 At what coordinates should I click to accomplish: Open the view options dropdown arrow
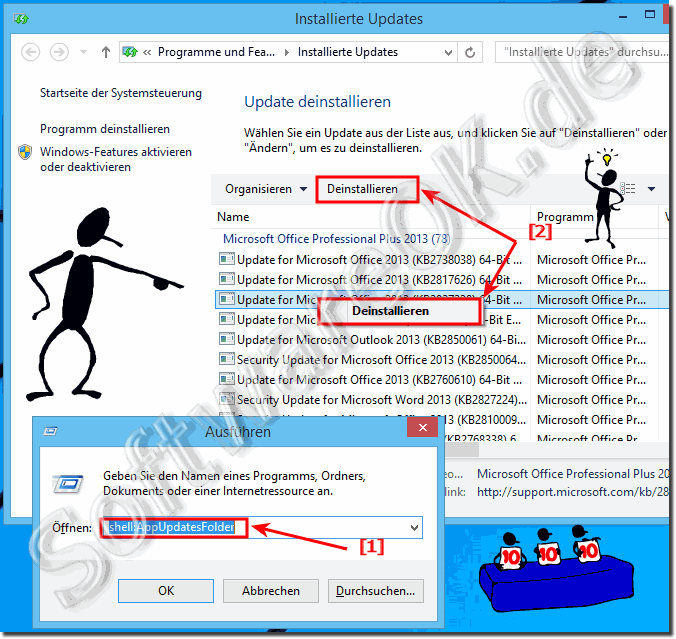tap(651, 189)
